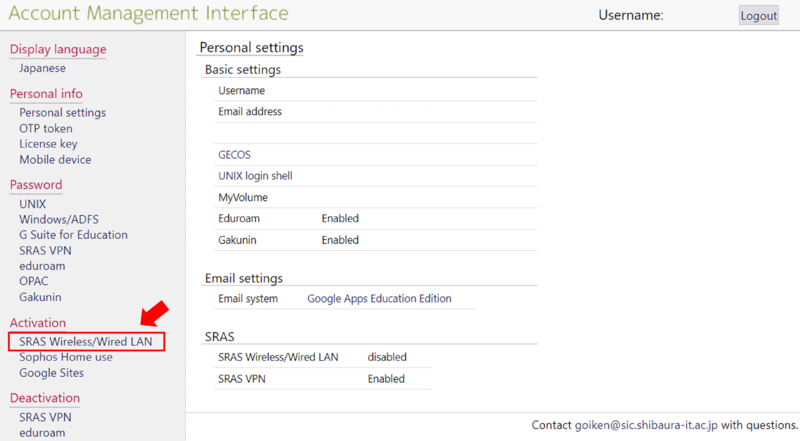Click the Email settings heading
This screenshot has height=441, width=800.
coord(243,278)
